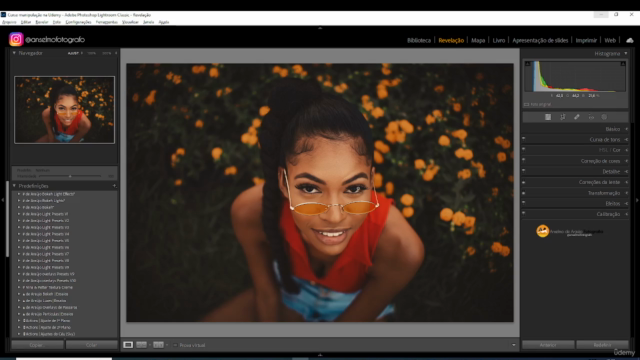The image size is (640, 360).
Task: Collapse the Histograma panel
Action: point(626,53)
